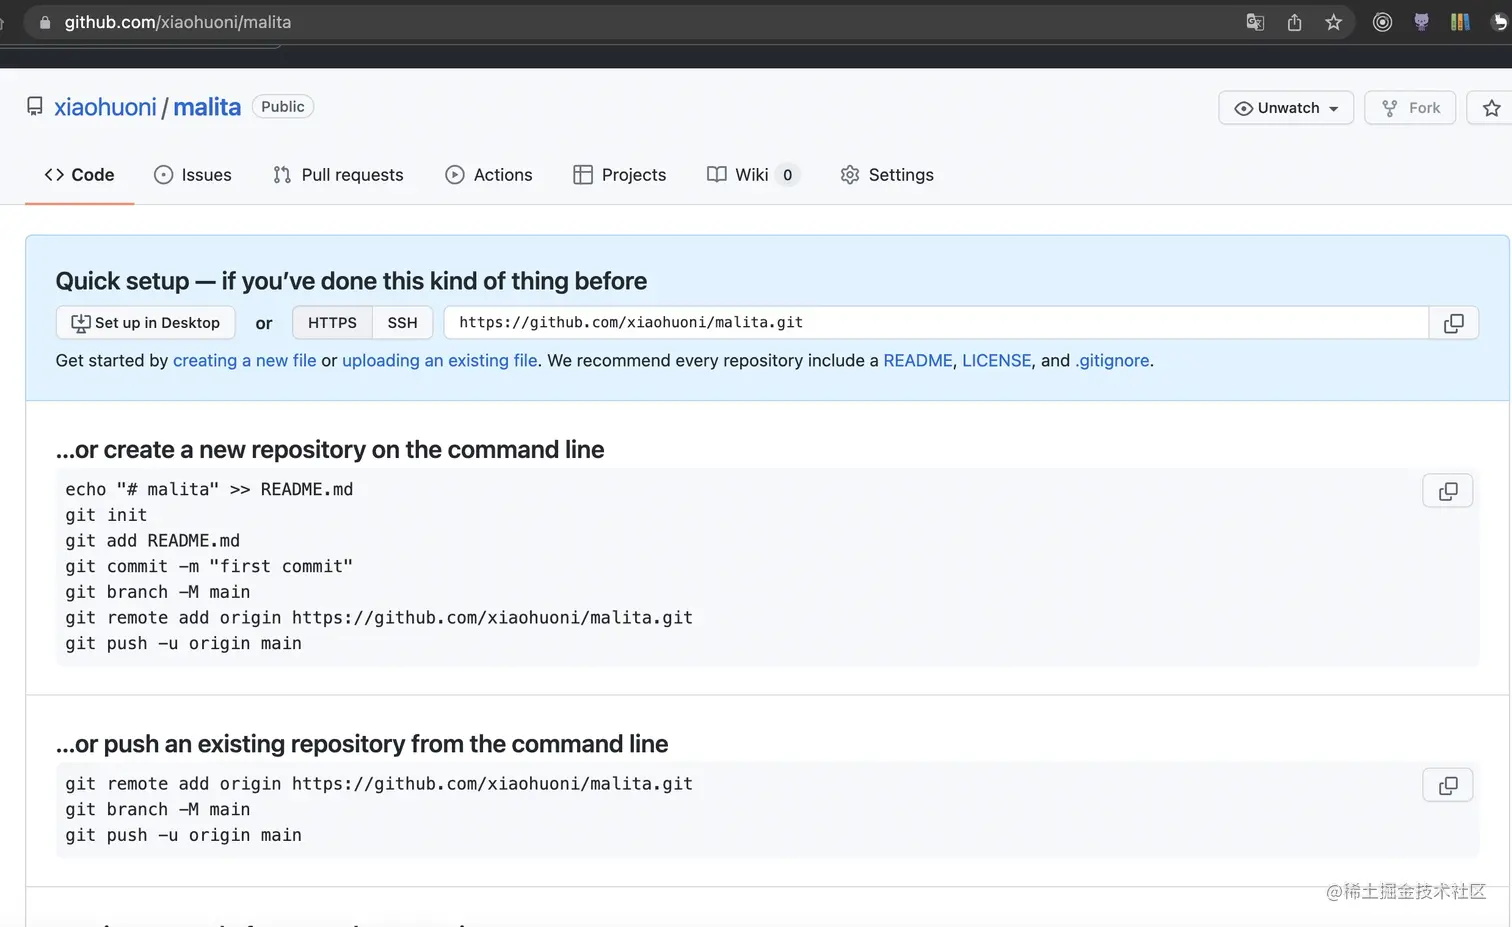Open the Wiki tab

tap(753, 175)
